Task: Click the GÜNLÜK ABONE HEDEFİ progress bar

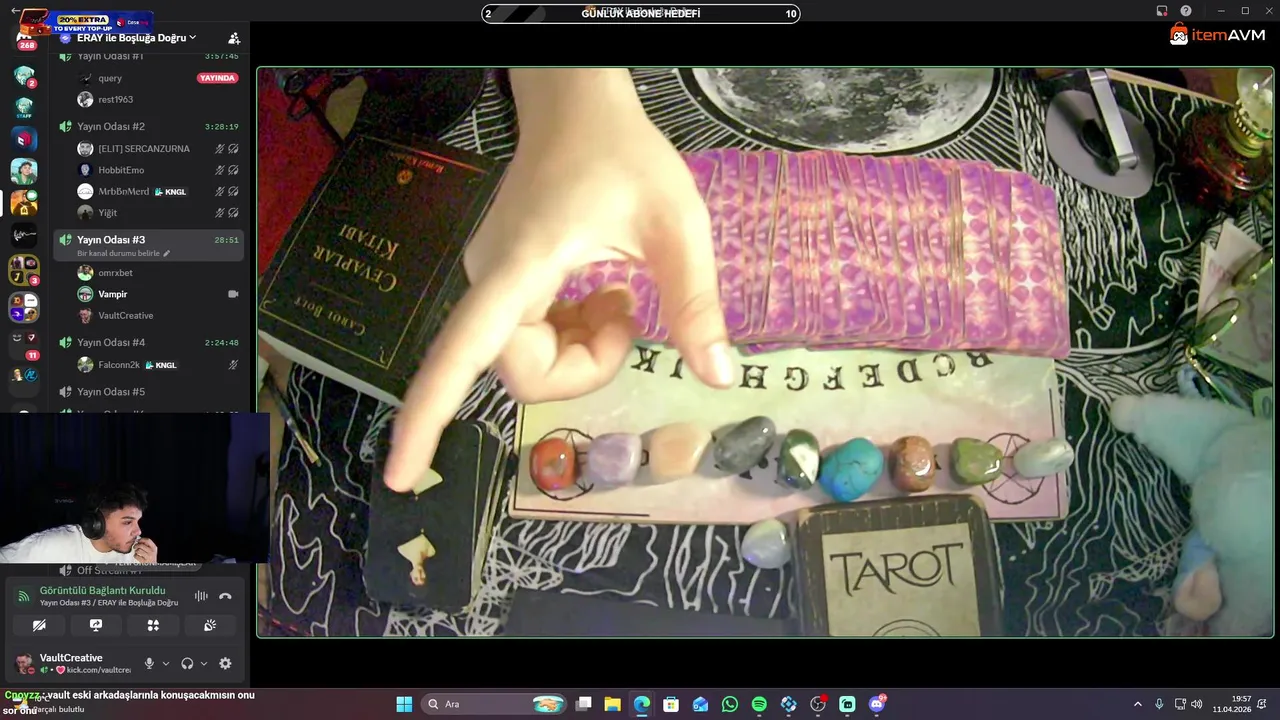Action: tap(641, 13)
